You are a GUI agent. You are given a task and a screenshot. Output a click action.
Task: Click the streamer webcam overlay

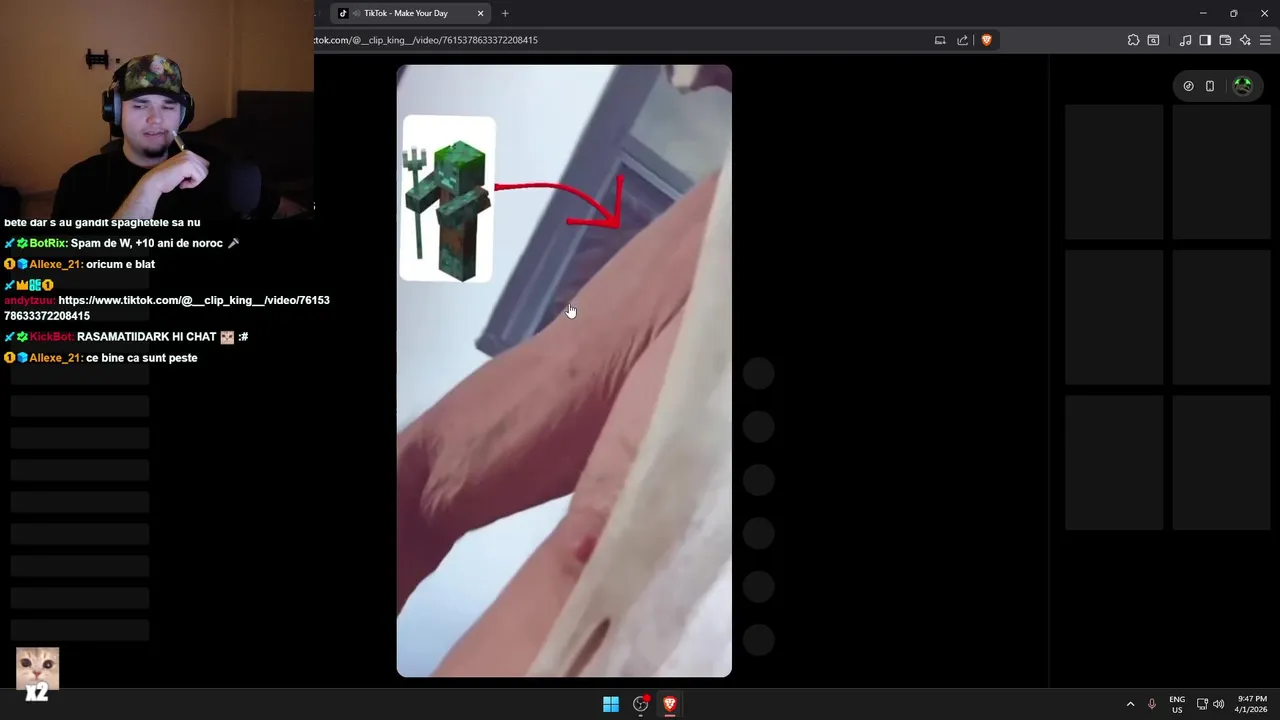(157, 108)
